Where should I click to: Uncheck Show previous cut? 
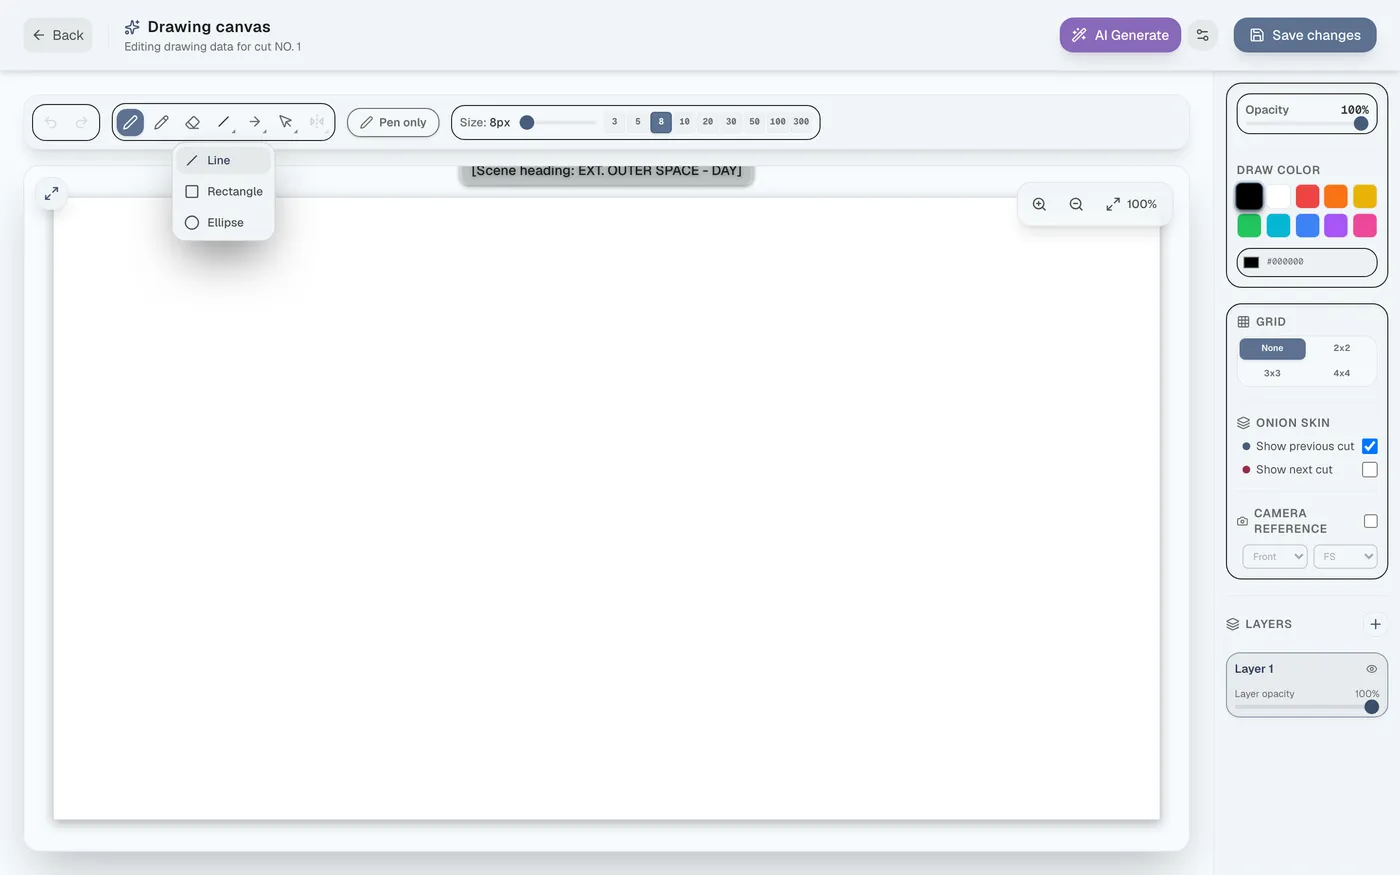1370,446
